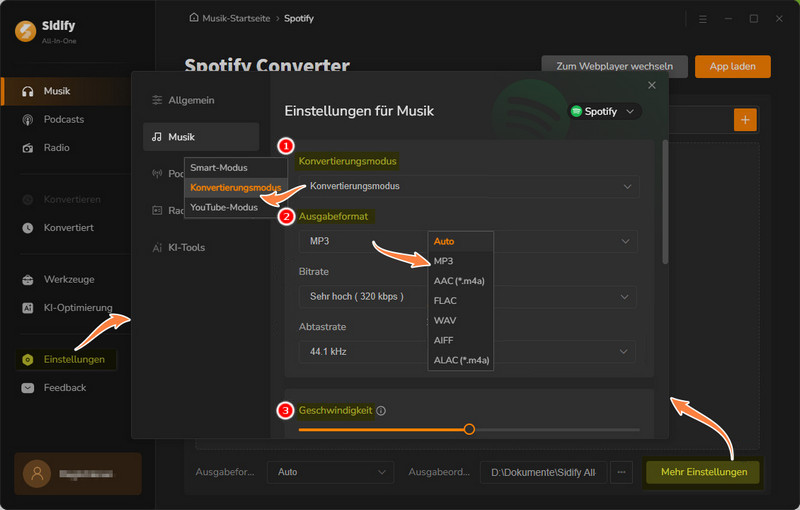Click Mehr Einstellungen button

(704, 472)
